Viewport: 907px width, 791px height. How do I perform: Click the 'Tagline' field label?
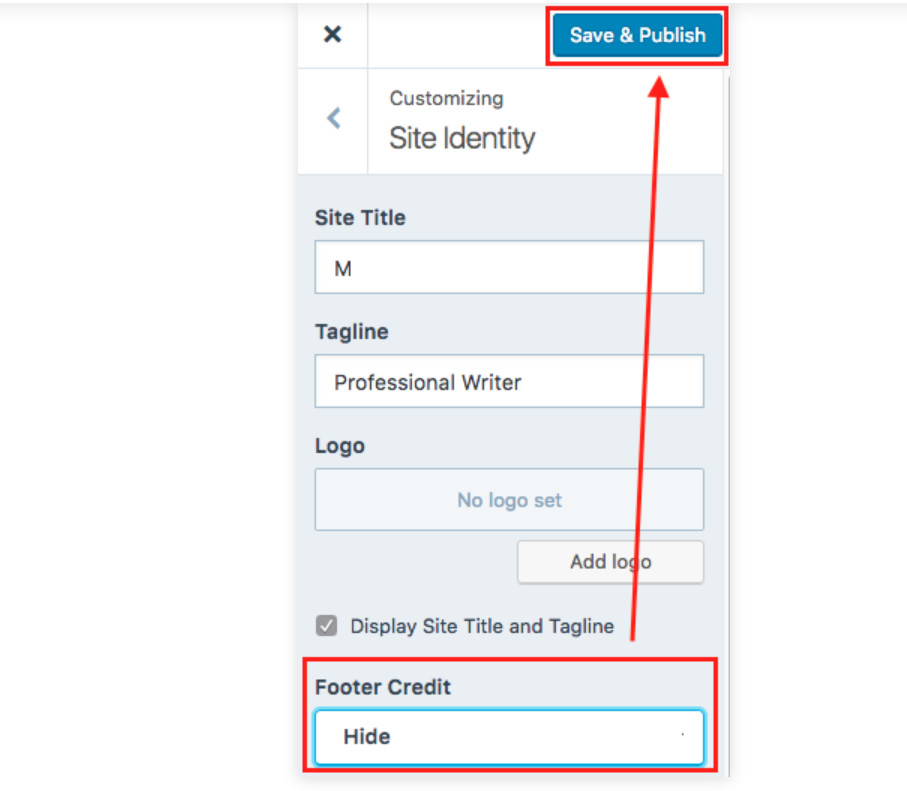point(352,331)
